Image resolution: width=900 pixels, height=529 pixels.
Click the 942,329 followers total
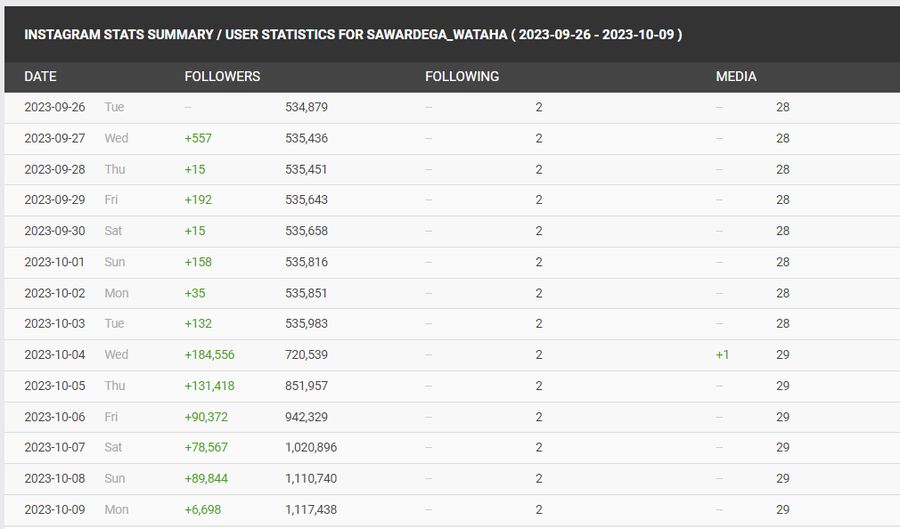coord(307,417)
